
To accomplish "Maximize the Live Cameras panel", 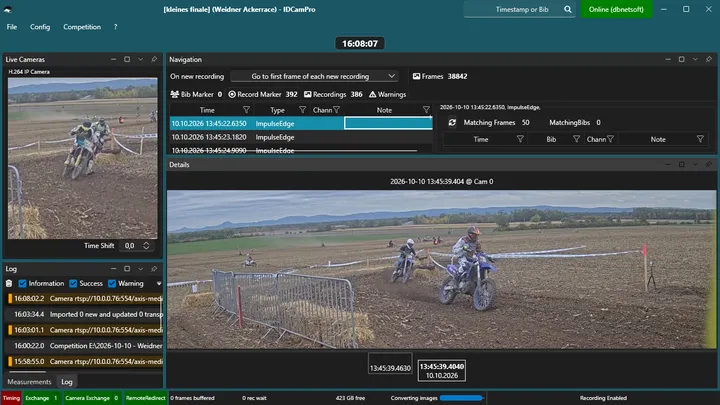I will tap(127, 59).
